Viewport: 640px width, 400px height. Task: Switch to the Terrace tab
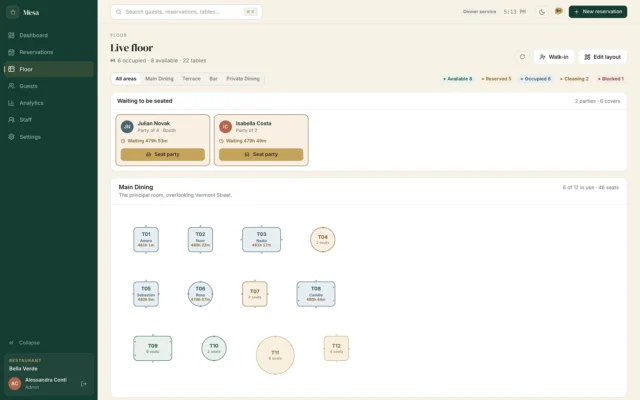(191, 79)
